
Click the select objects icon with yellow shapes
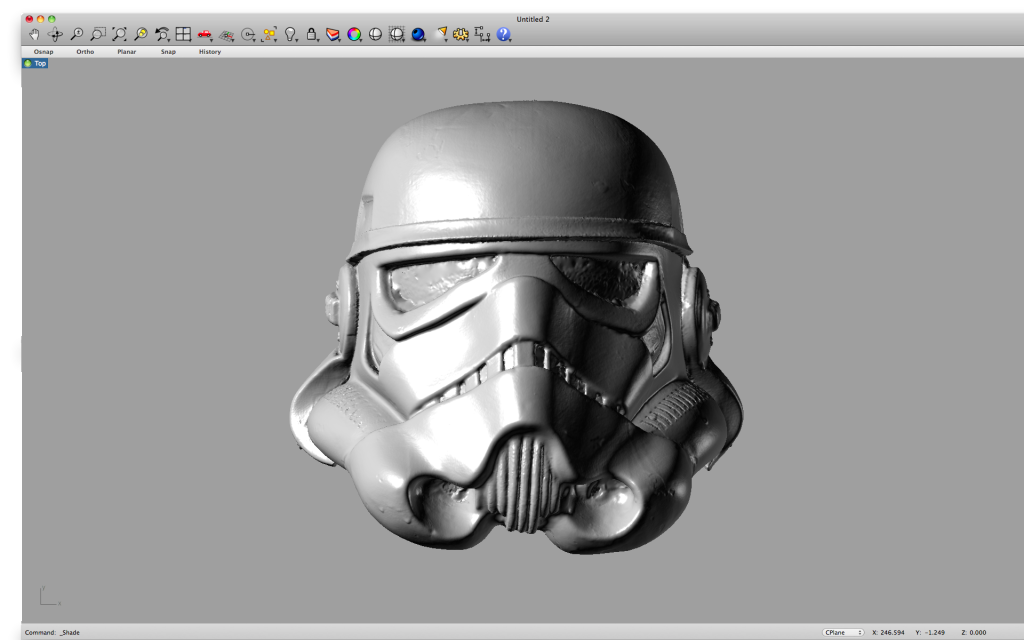point(269,34)
